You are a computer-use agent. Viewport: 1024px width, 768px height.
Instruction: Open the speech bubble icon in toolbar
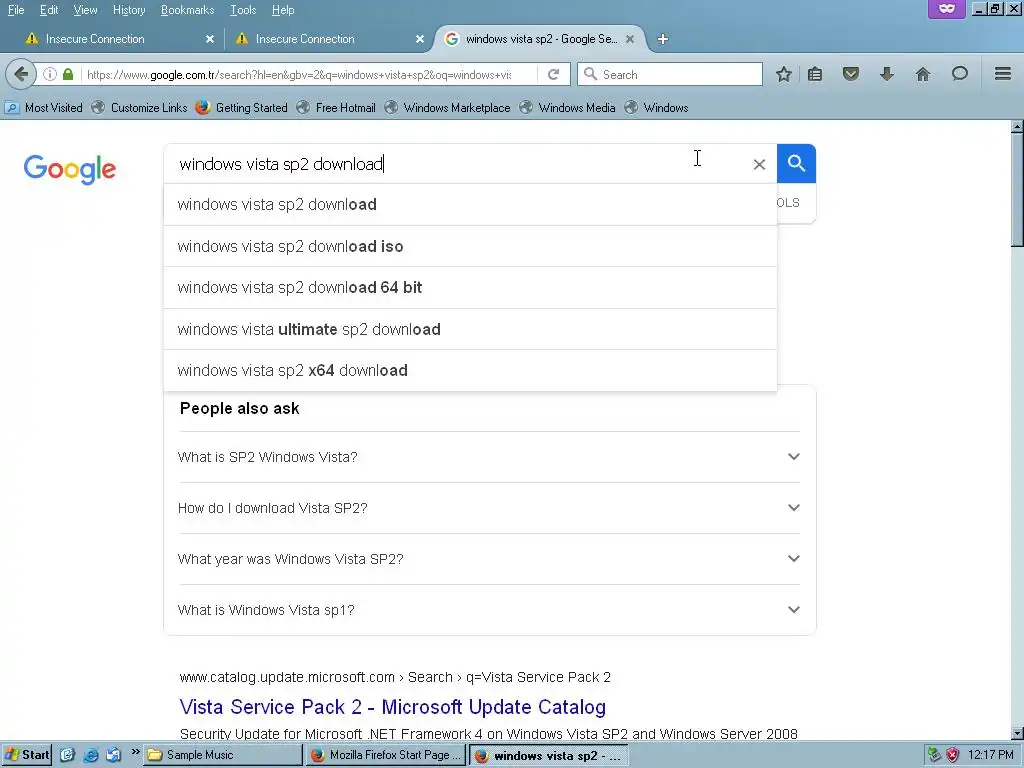[x=959, y=74]
